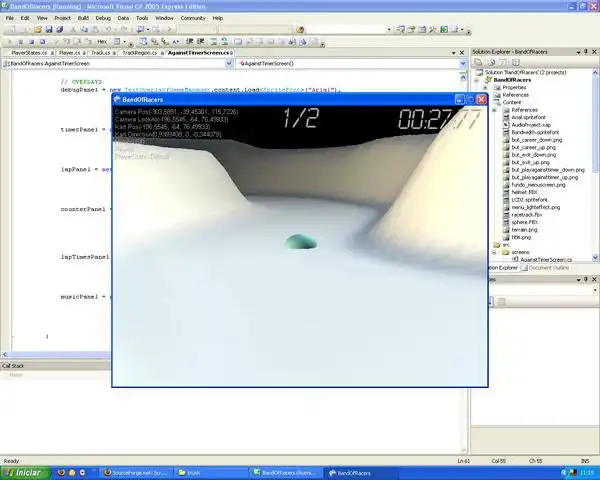Image resolution: width=600 pixels, height=480 pixels.
Task: Switch to Visual C# BandOfRacers taskbar button
Action: (285, 473)
